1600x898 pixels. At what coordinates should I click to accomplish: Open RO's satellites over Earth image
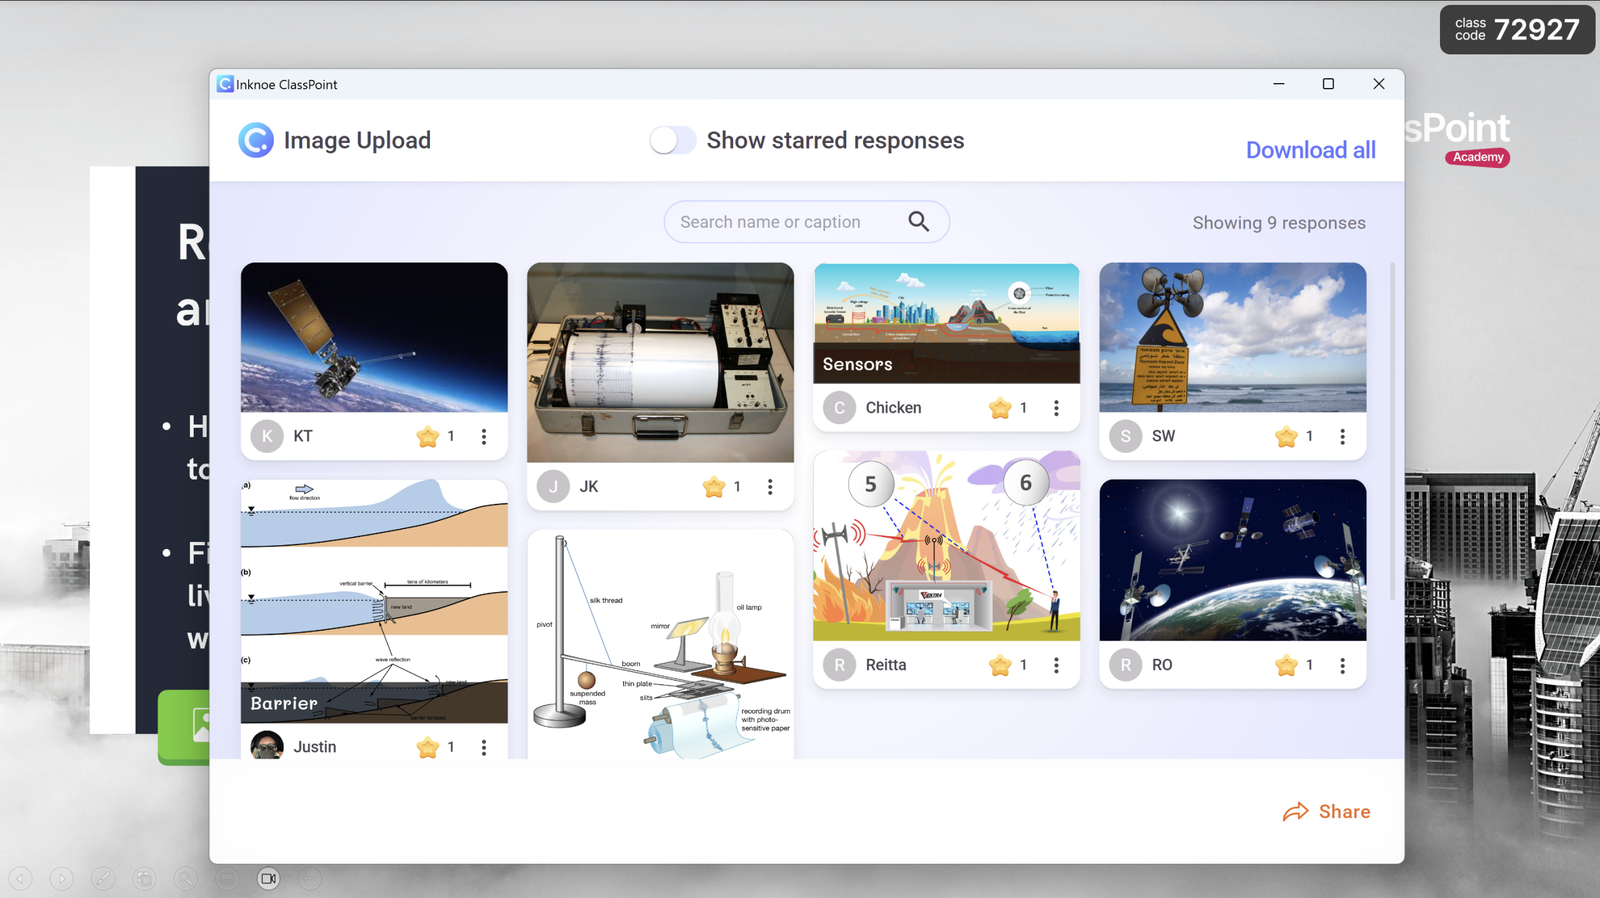[x=1232, y=560]
